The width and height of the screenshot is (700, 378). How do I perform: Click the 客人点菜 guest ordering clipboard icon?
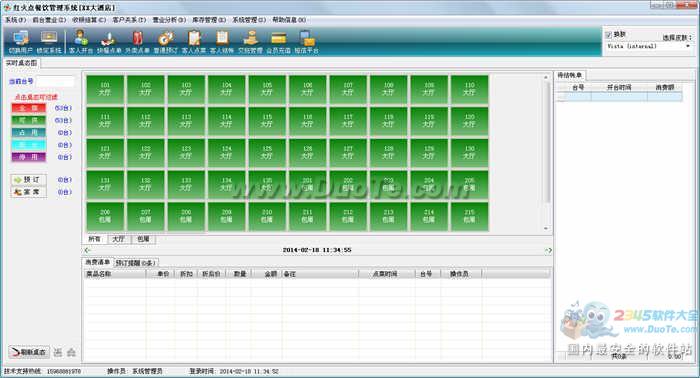(194, 42)
